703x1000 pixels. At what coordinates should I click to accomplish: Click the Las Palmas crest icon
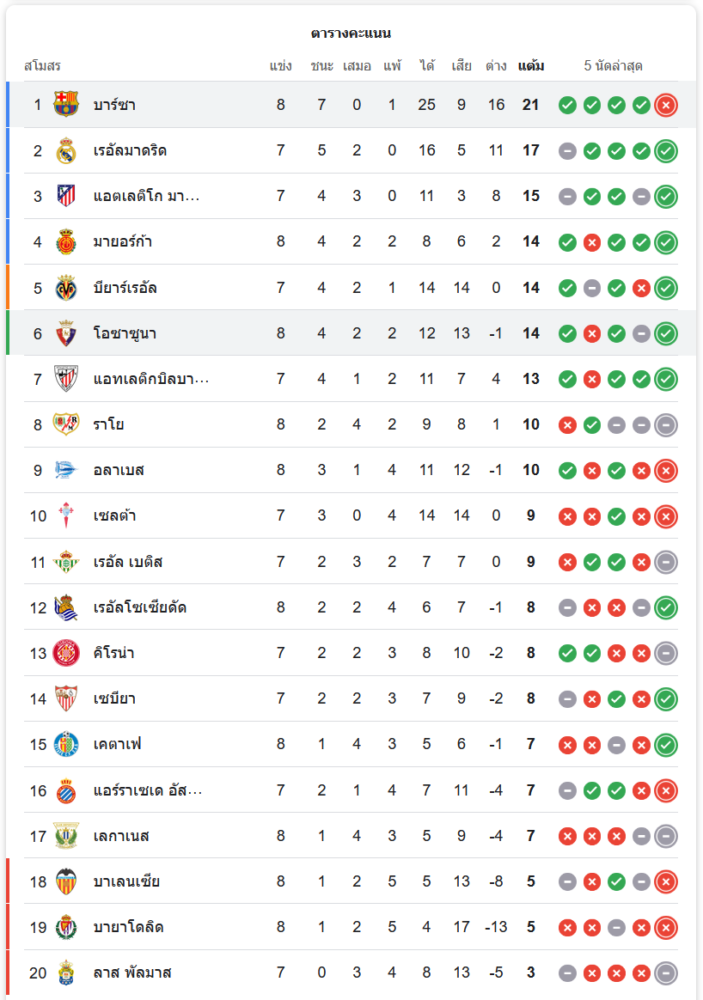(66, 972)
